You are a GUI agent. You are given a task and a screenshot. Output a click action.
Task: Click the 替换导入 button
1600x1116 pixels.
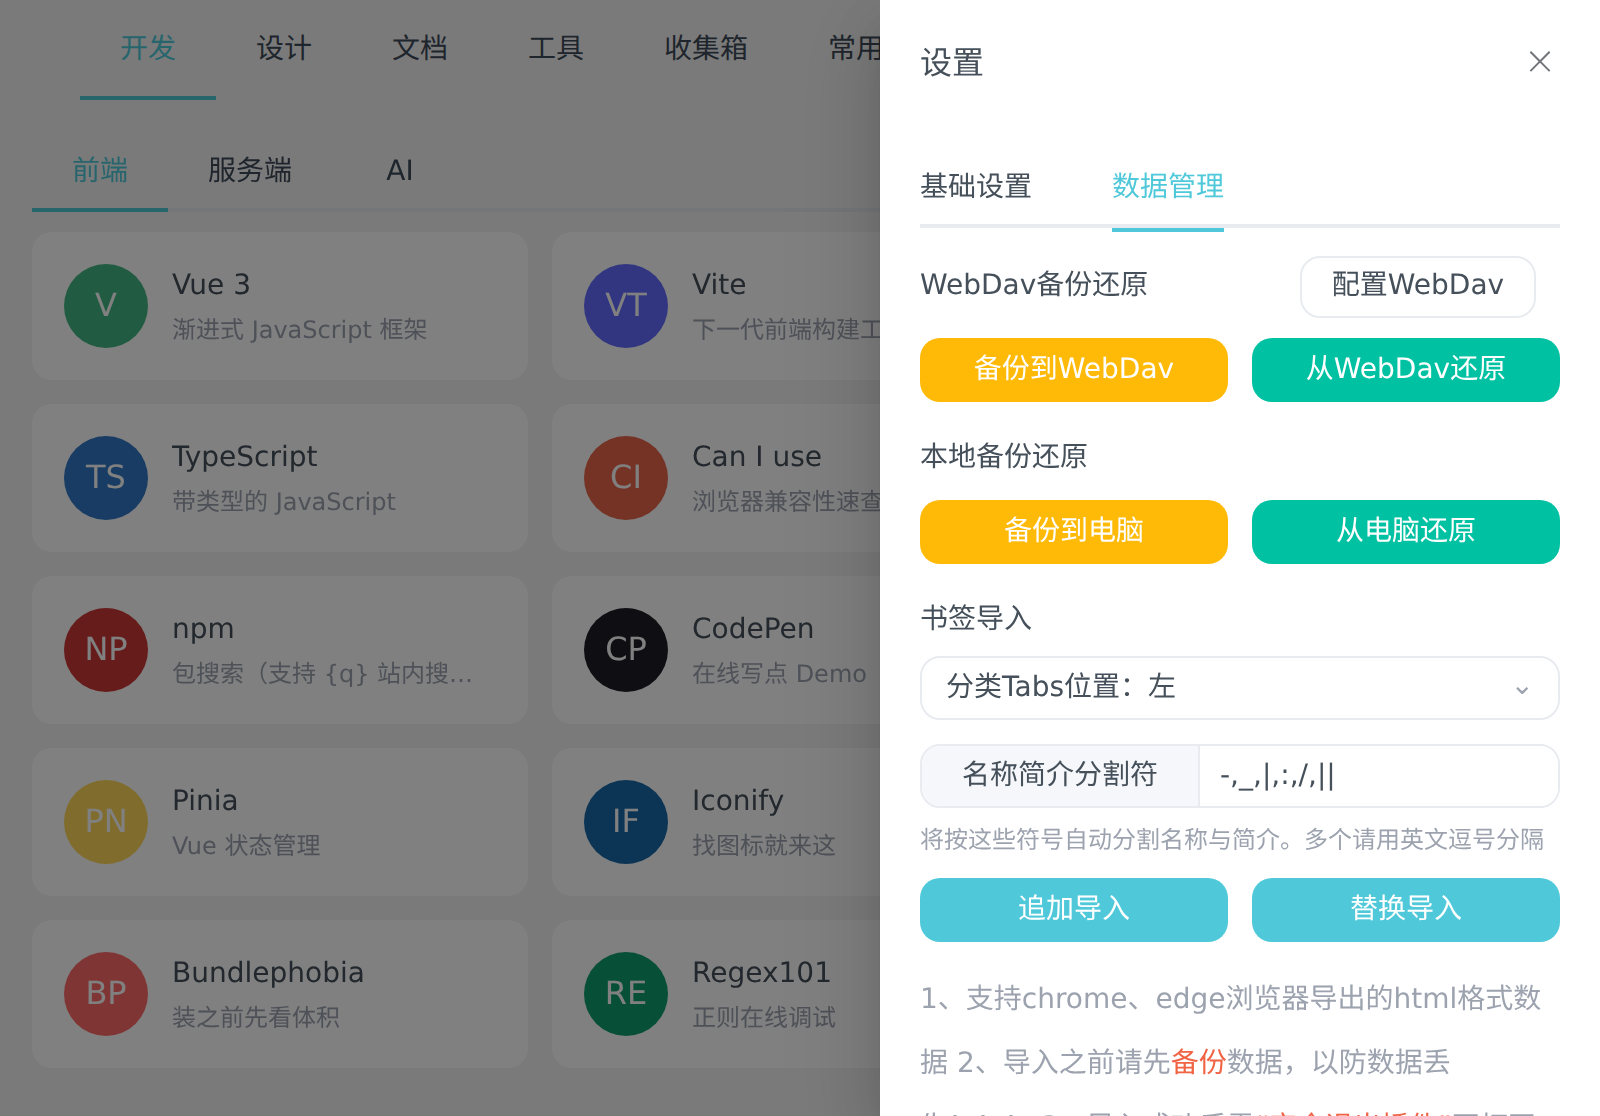tap(1406, 910)
